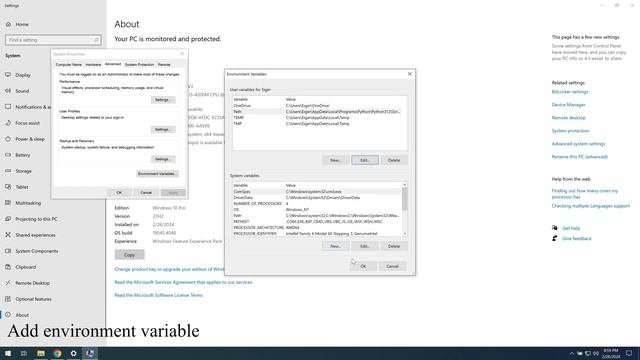Viewport: 640px width, 360px height.
Task: Open Rename this PC (advanced) link
Action: click(x=580, y=157)
